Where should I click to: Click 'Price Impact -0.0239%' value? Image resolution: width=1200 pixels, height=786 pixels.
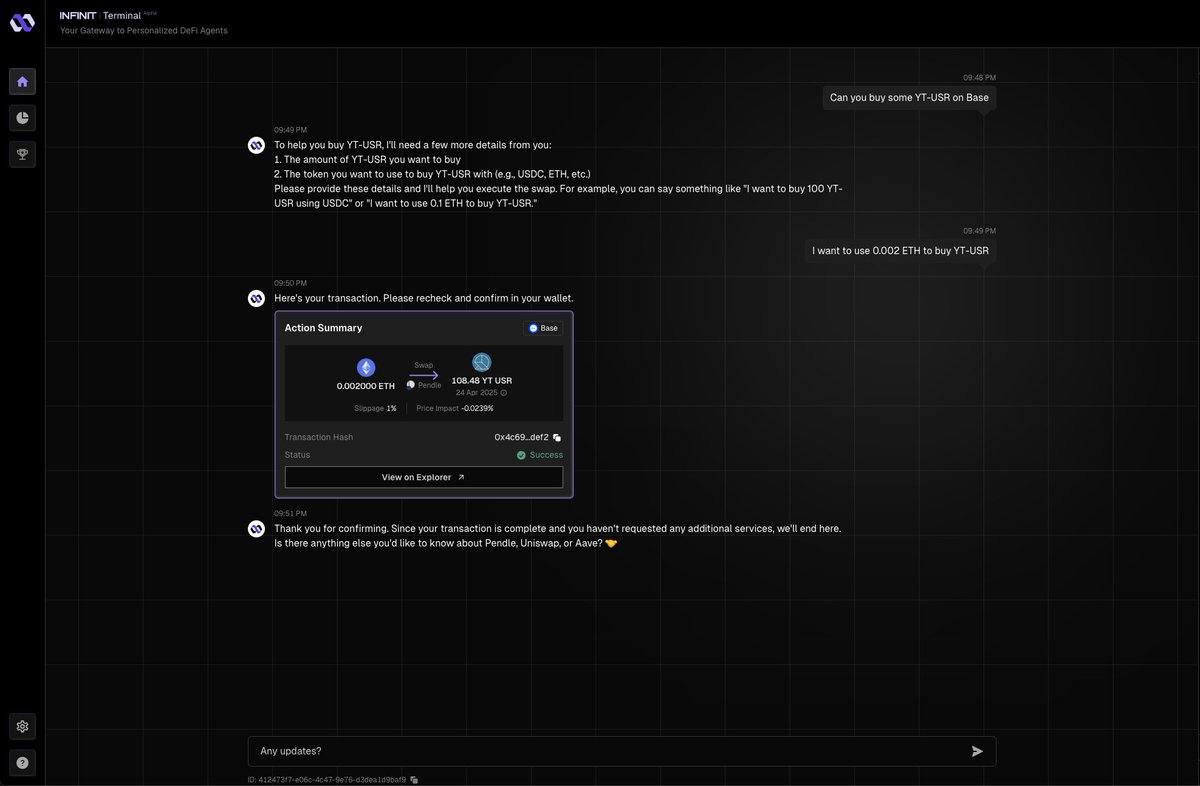click(455, 408)
